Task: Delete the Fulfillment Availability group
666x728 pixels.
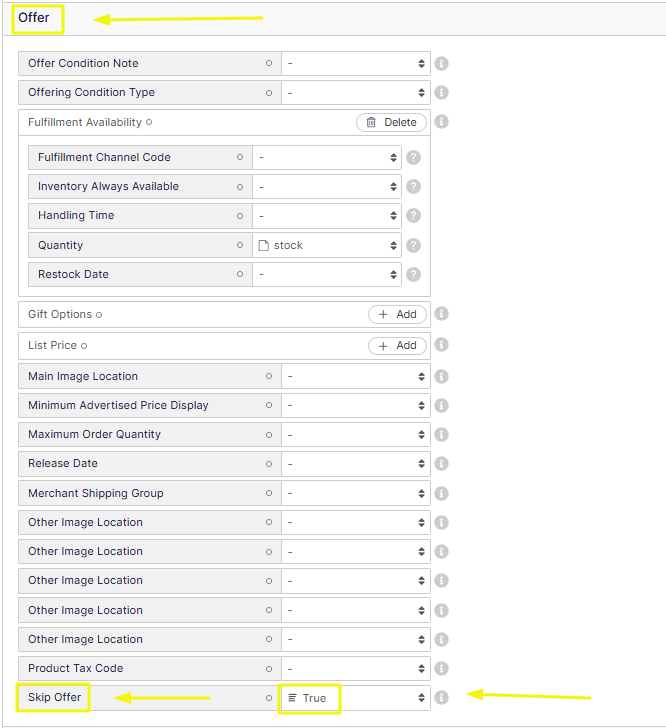Action: tap(391, 122)
